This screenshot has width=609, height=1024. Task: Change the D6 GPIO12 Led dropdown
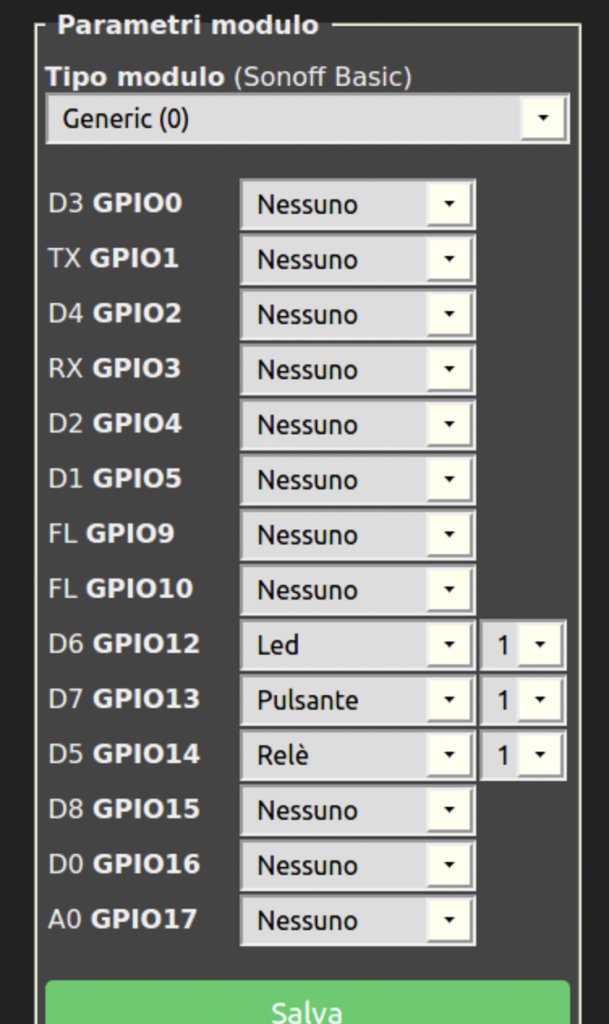click(x=357, y=645)
